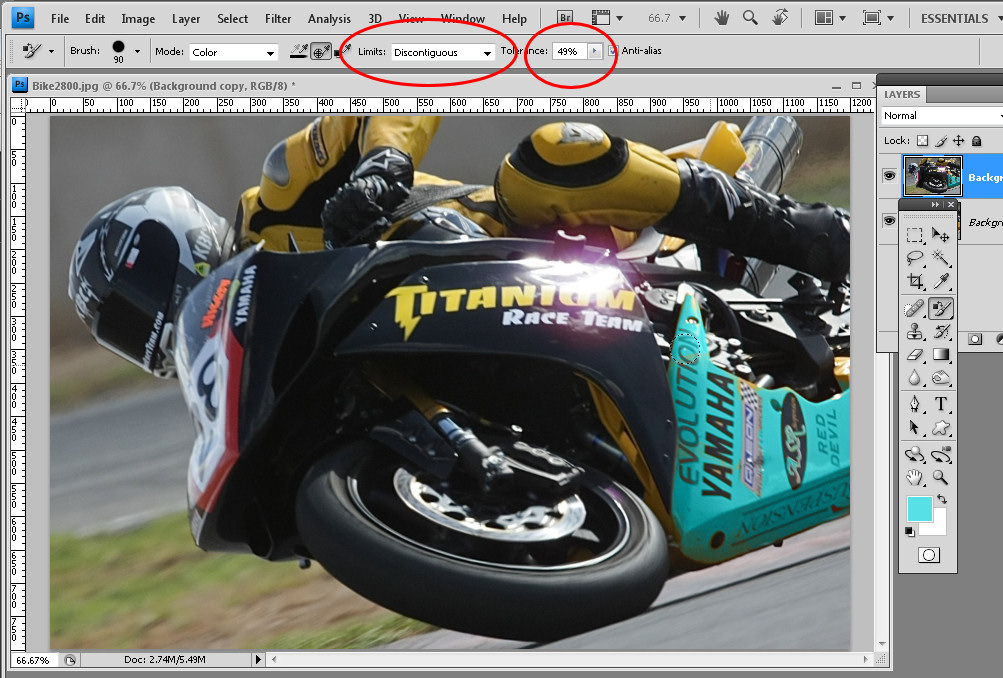Select the Sponge tool
Screen dimensions: 1003x678
coord(940,377)
